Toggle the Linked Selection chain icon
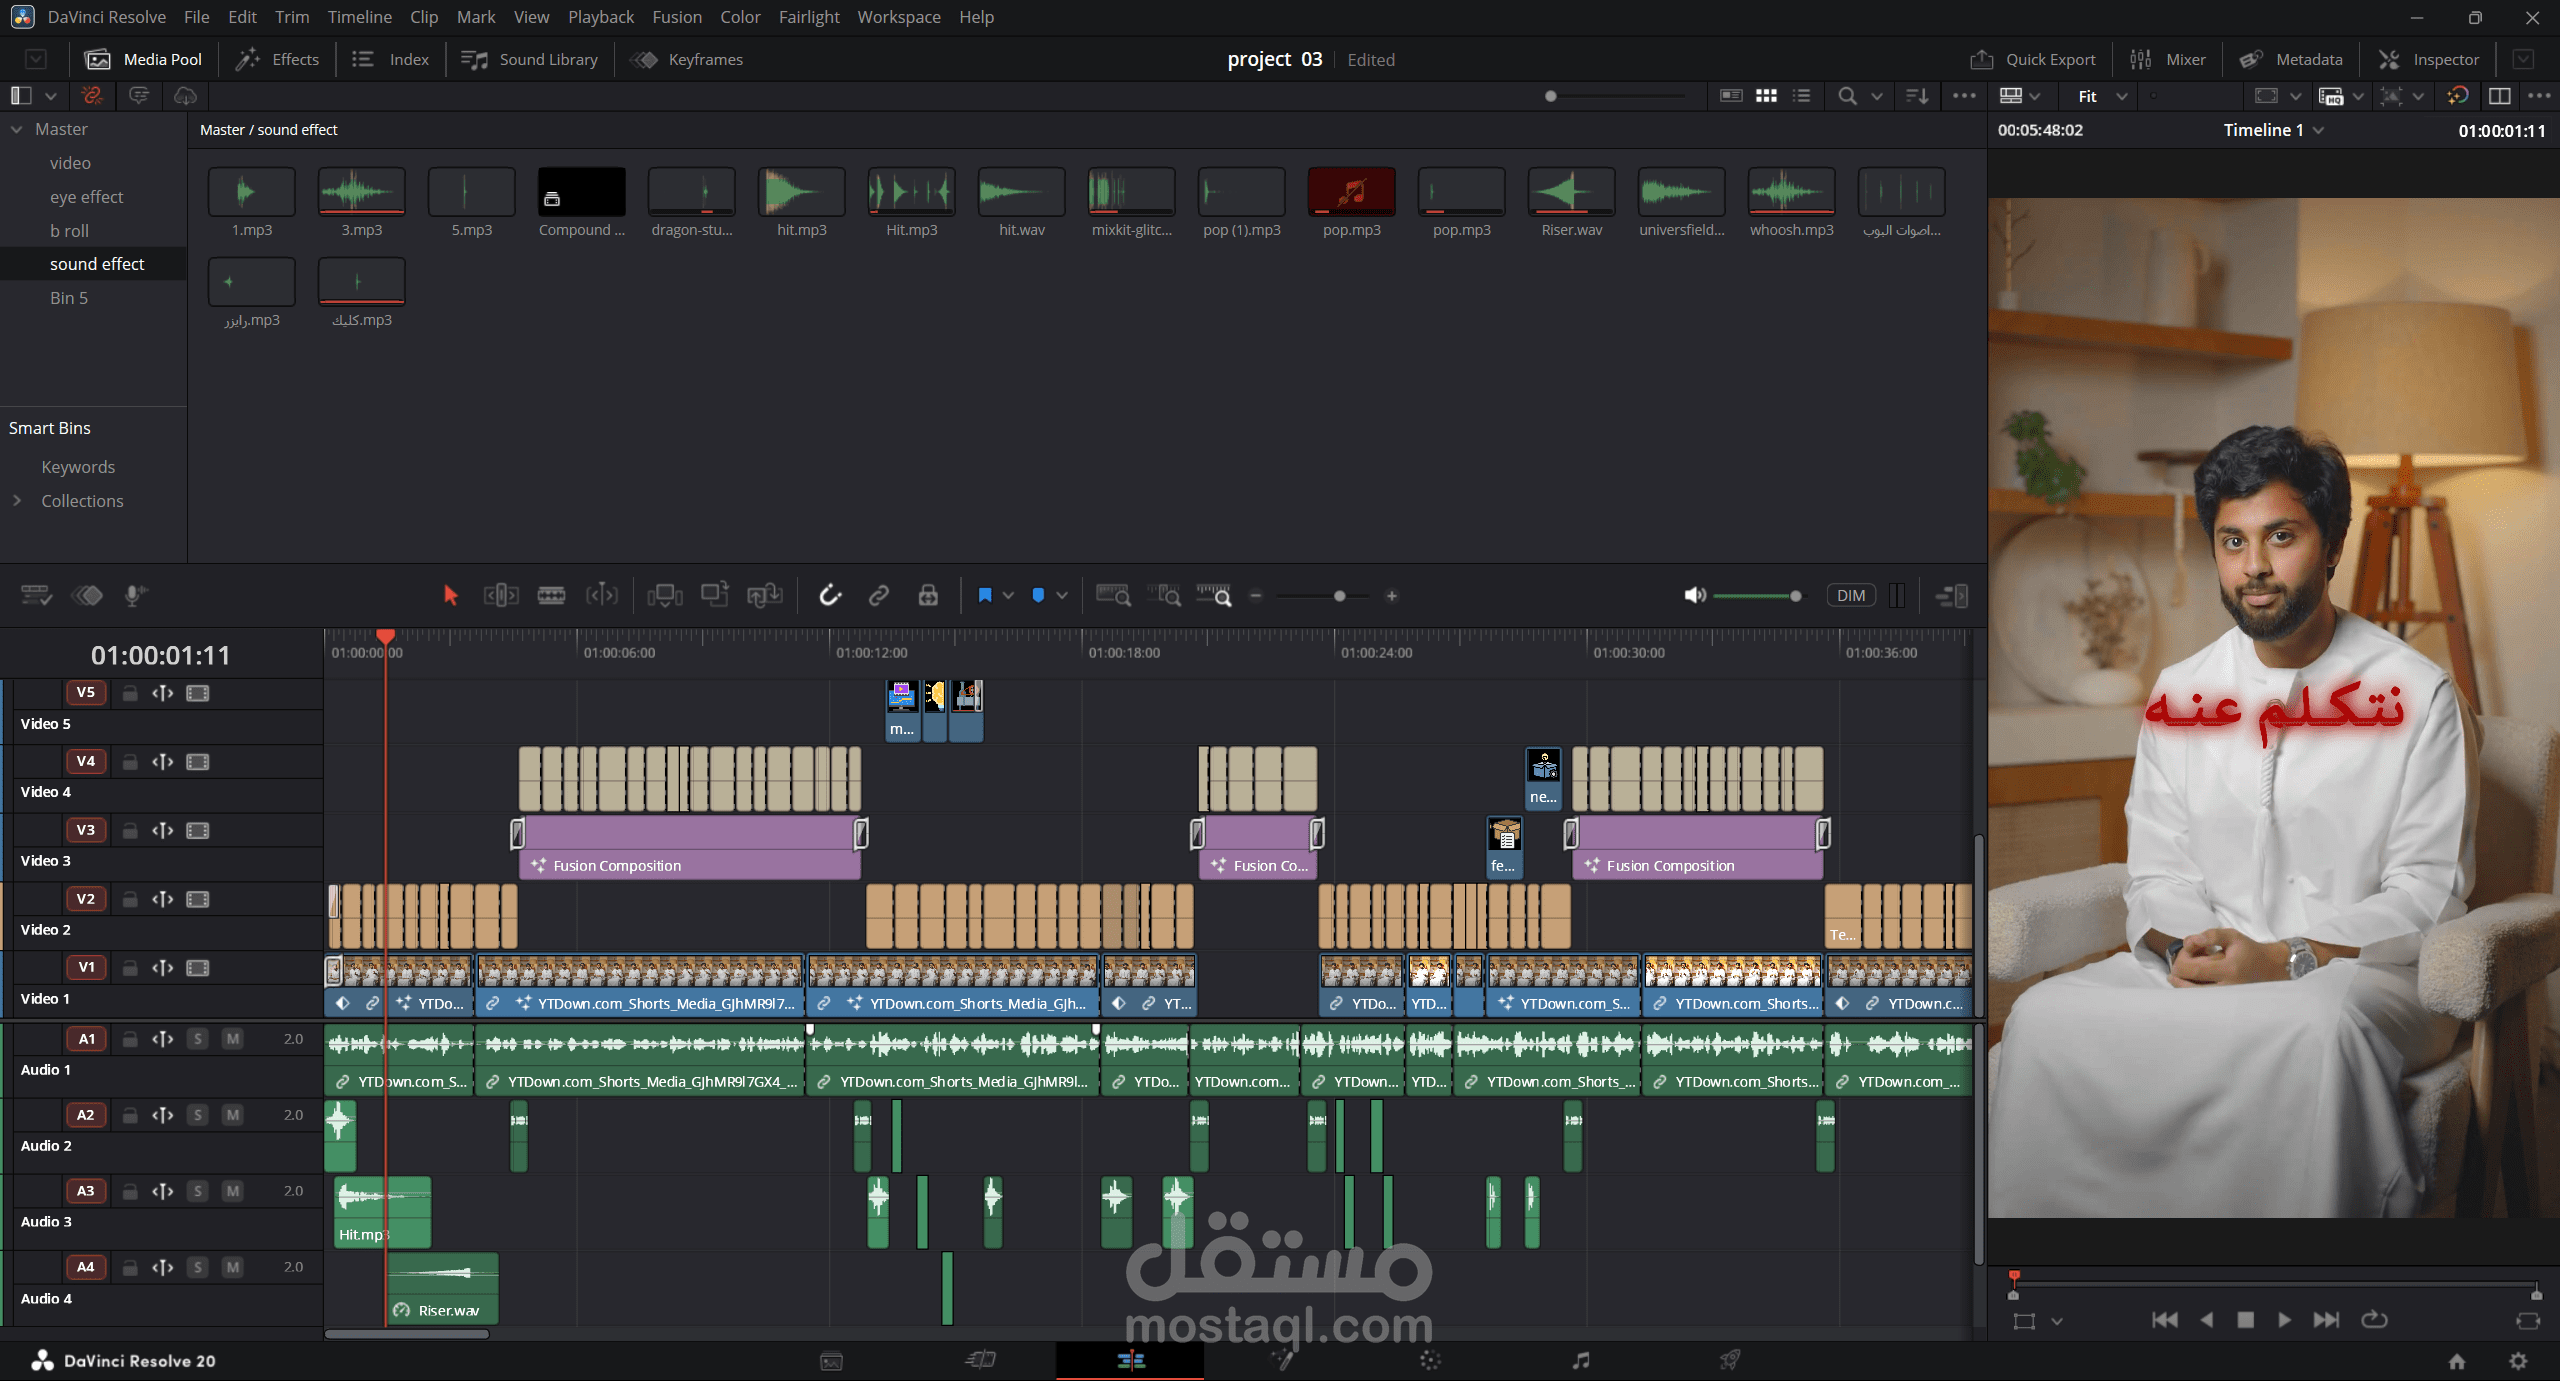Screen dimensions: 2560x1381 click(879, 596)
